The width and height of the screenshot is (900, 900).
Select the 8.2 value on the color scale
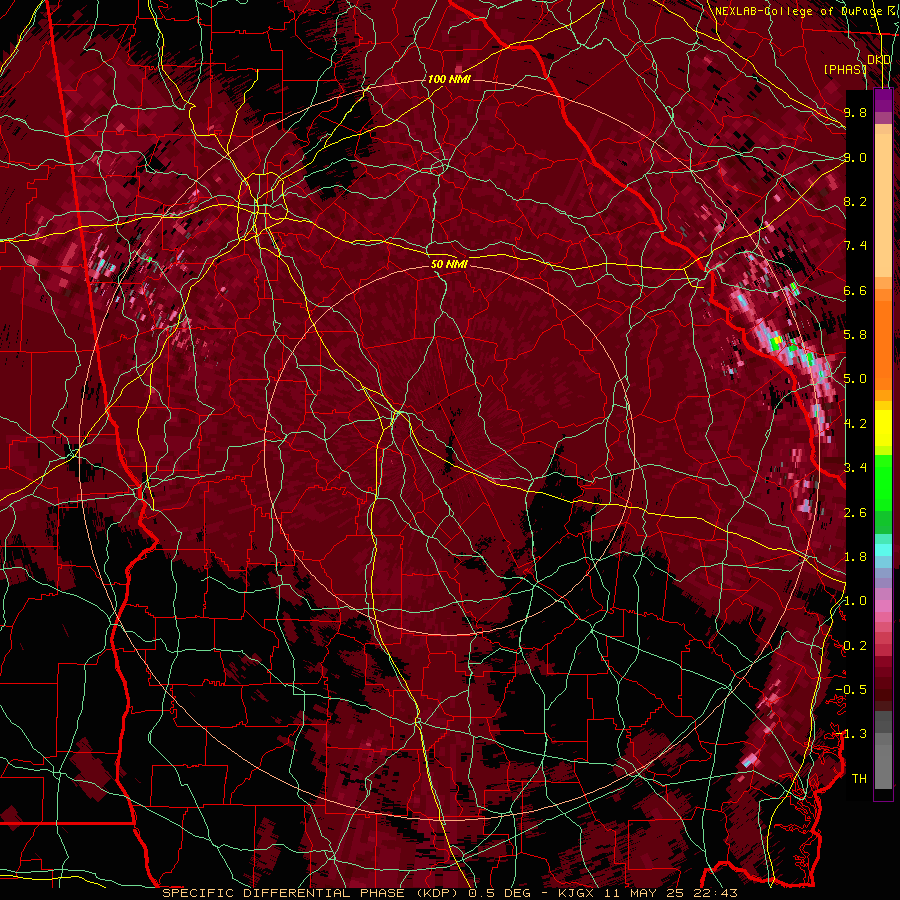[x=855, y=201]
